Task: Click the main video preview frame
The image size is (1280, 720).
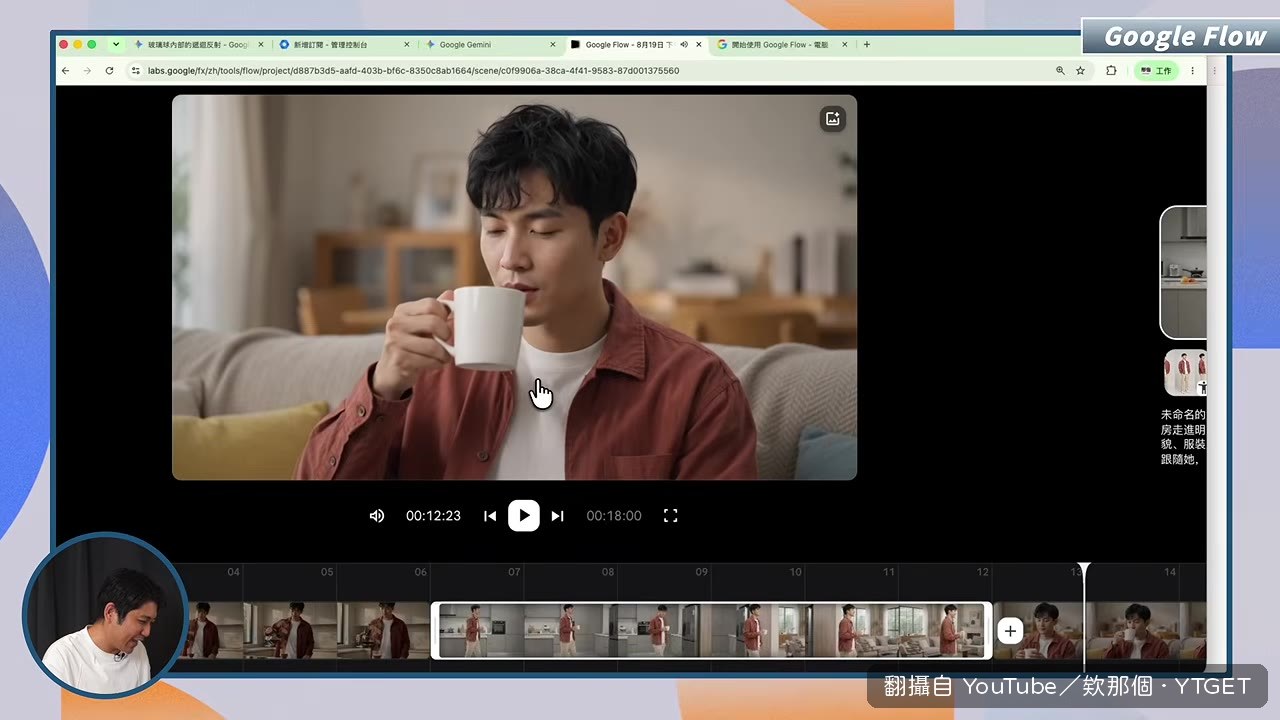Action: (514, 287)
